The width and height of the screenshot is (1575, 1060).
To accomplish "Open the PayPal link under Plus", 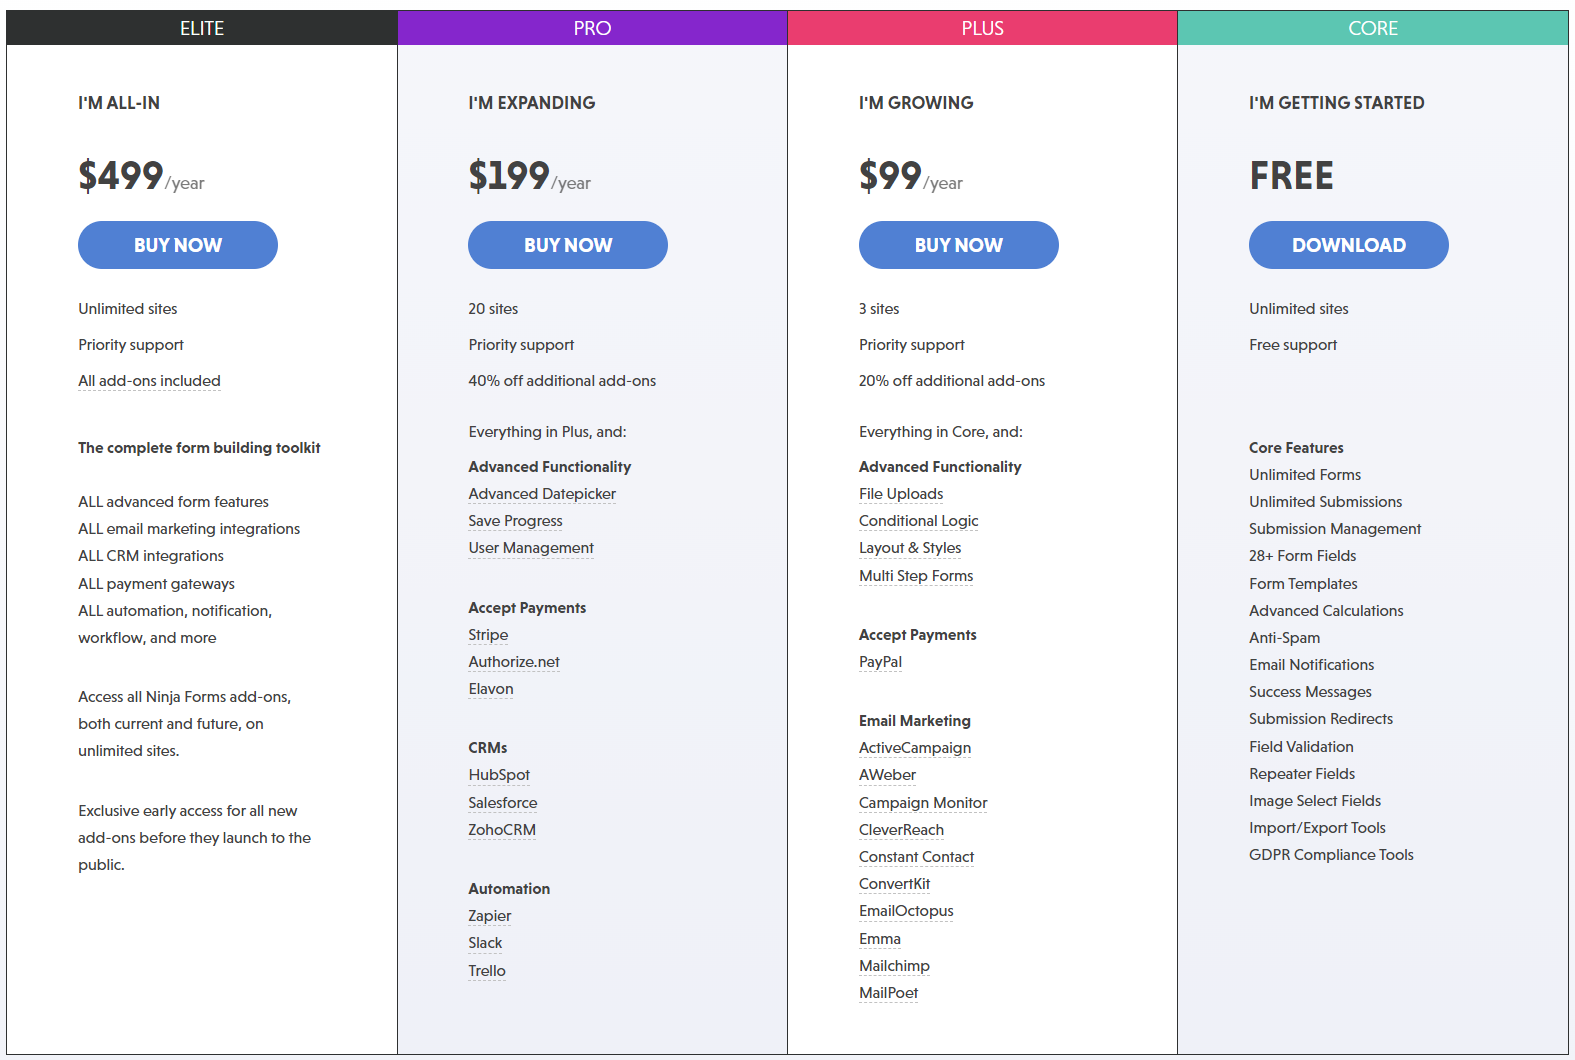I will click(879, 661).
